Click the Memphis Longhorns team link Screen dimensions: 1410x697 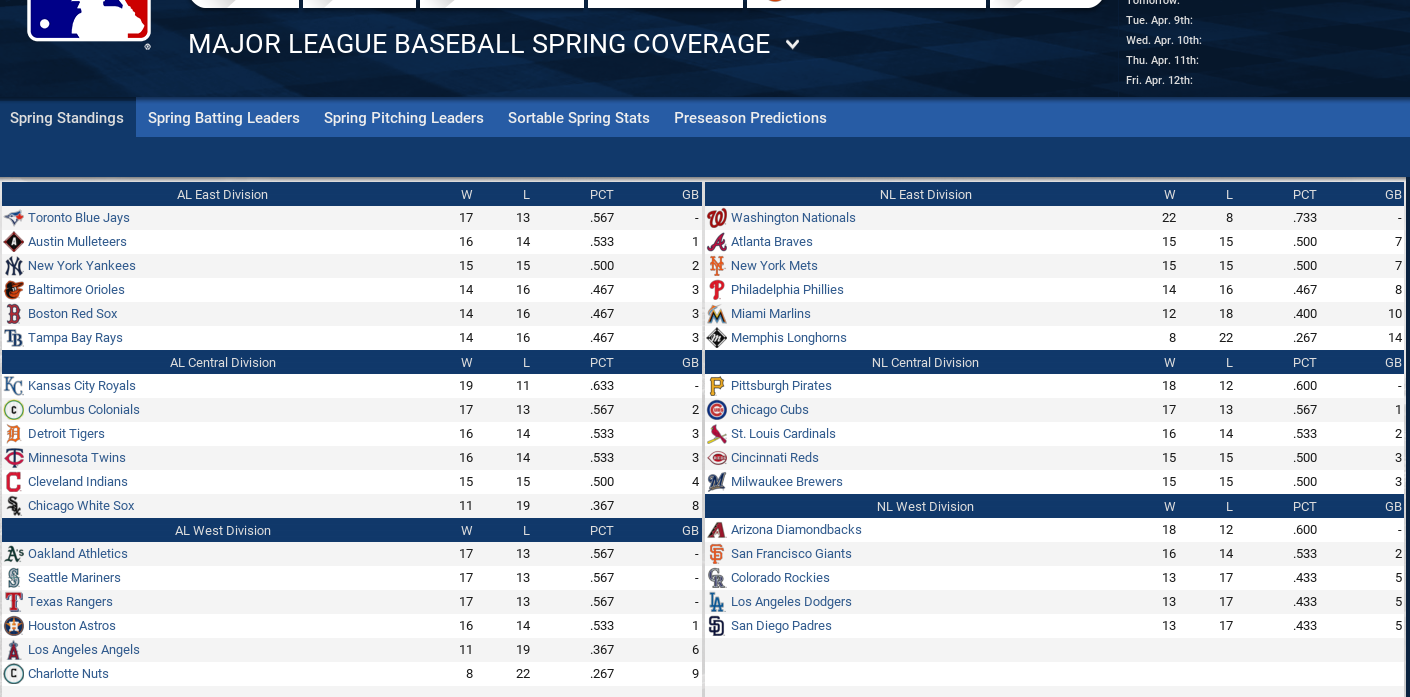[788, 338]
